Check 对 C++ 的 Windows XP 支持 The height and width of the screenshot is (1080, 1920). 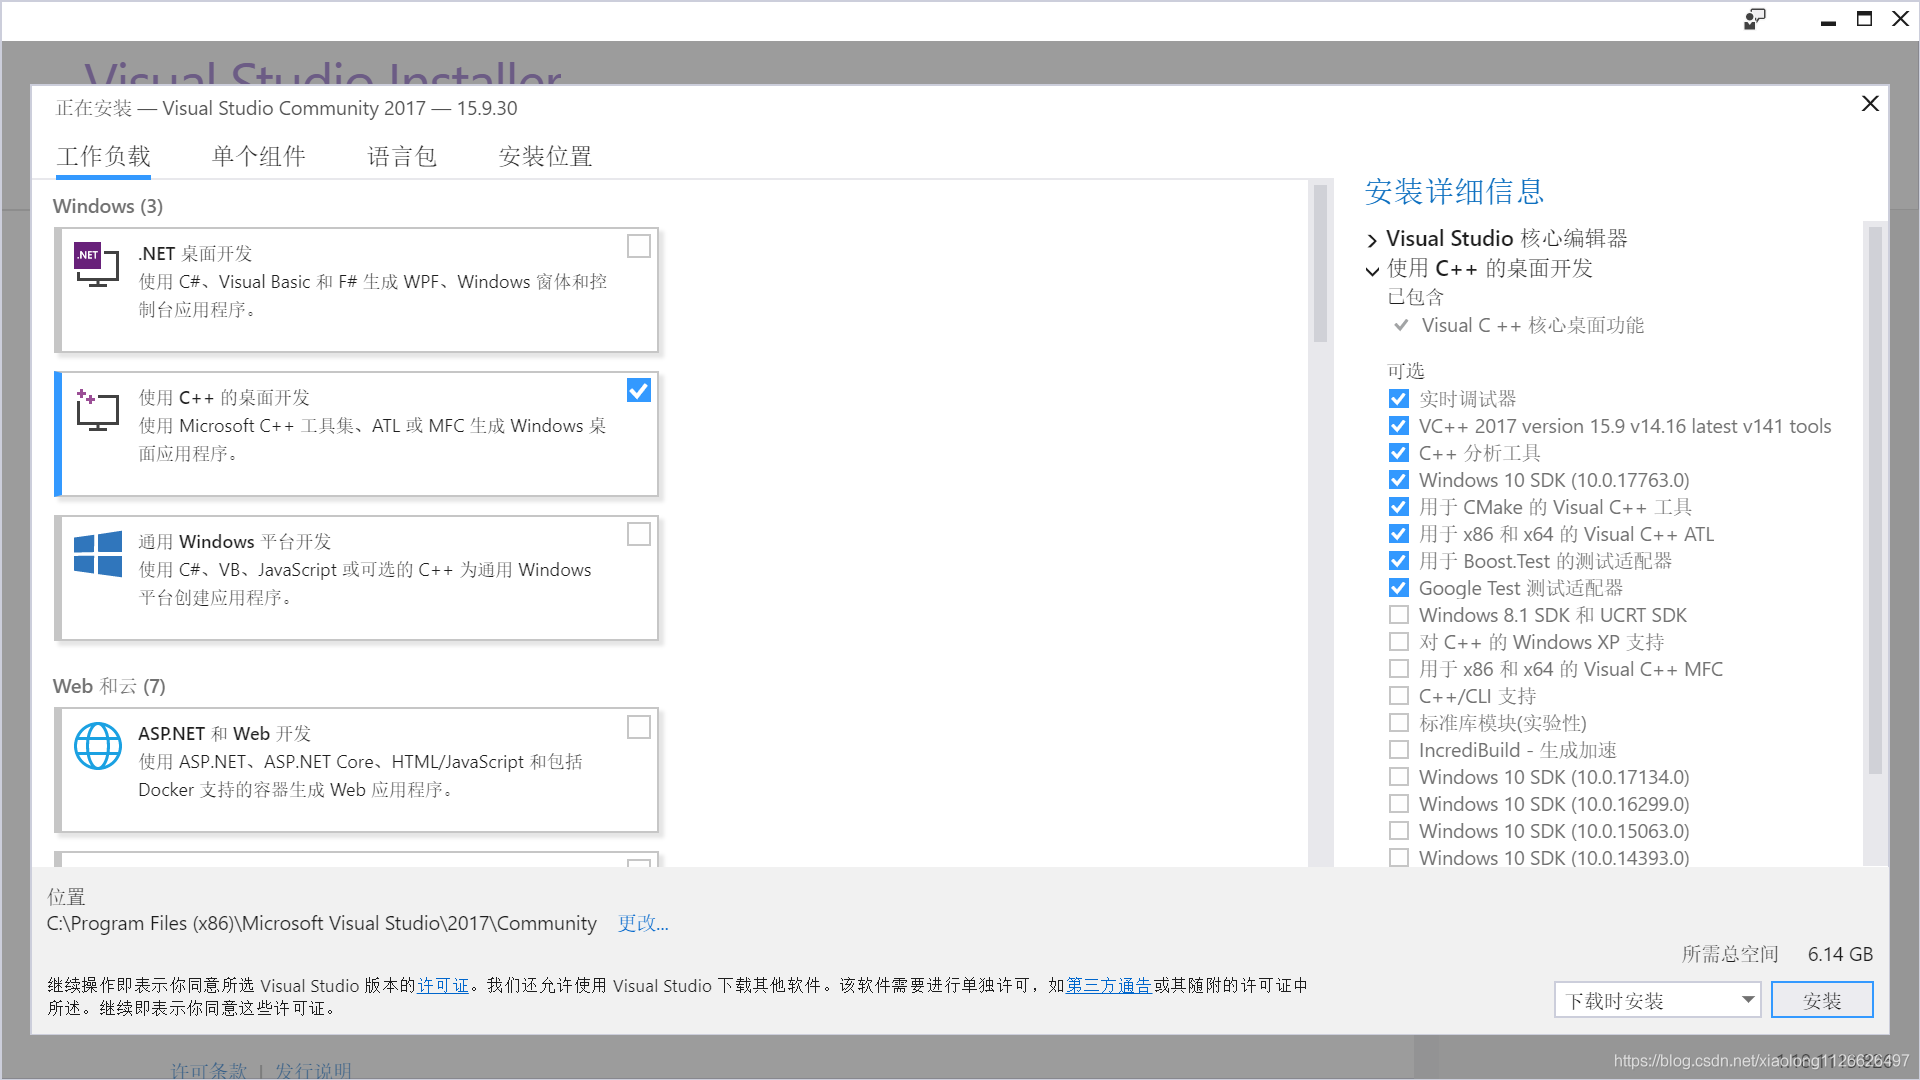point(1399,642)
